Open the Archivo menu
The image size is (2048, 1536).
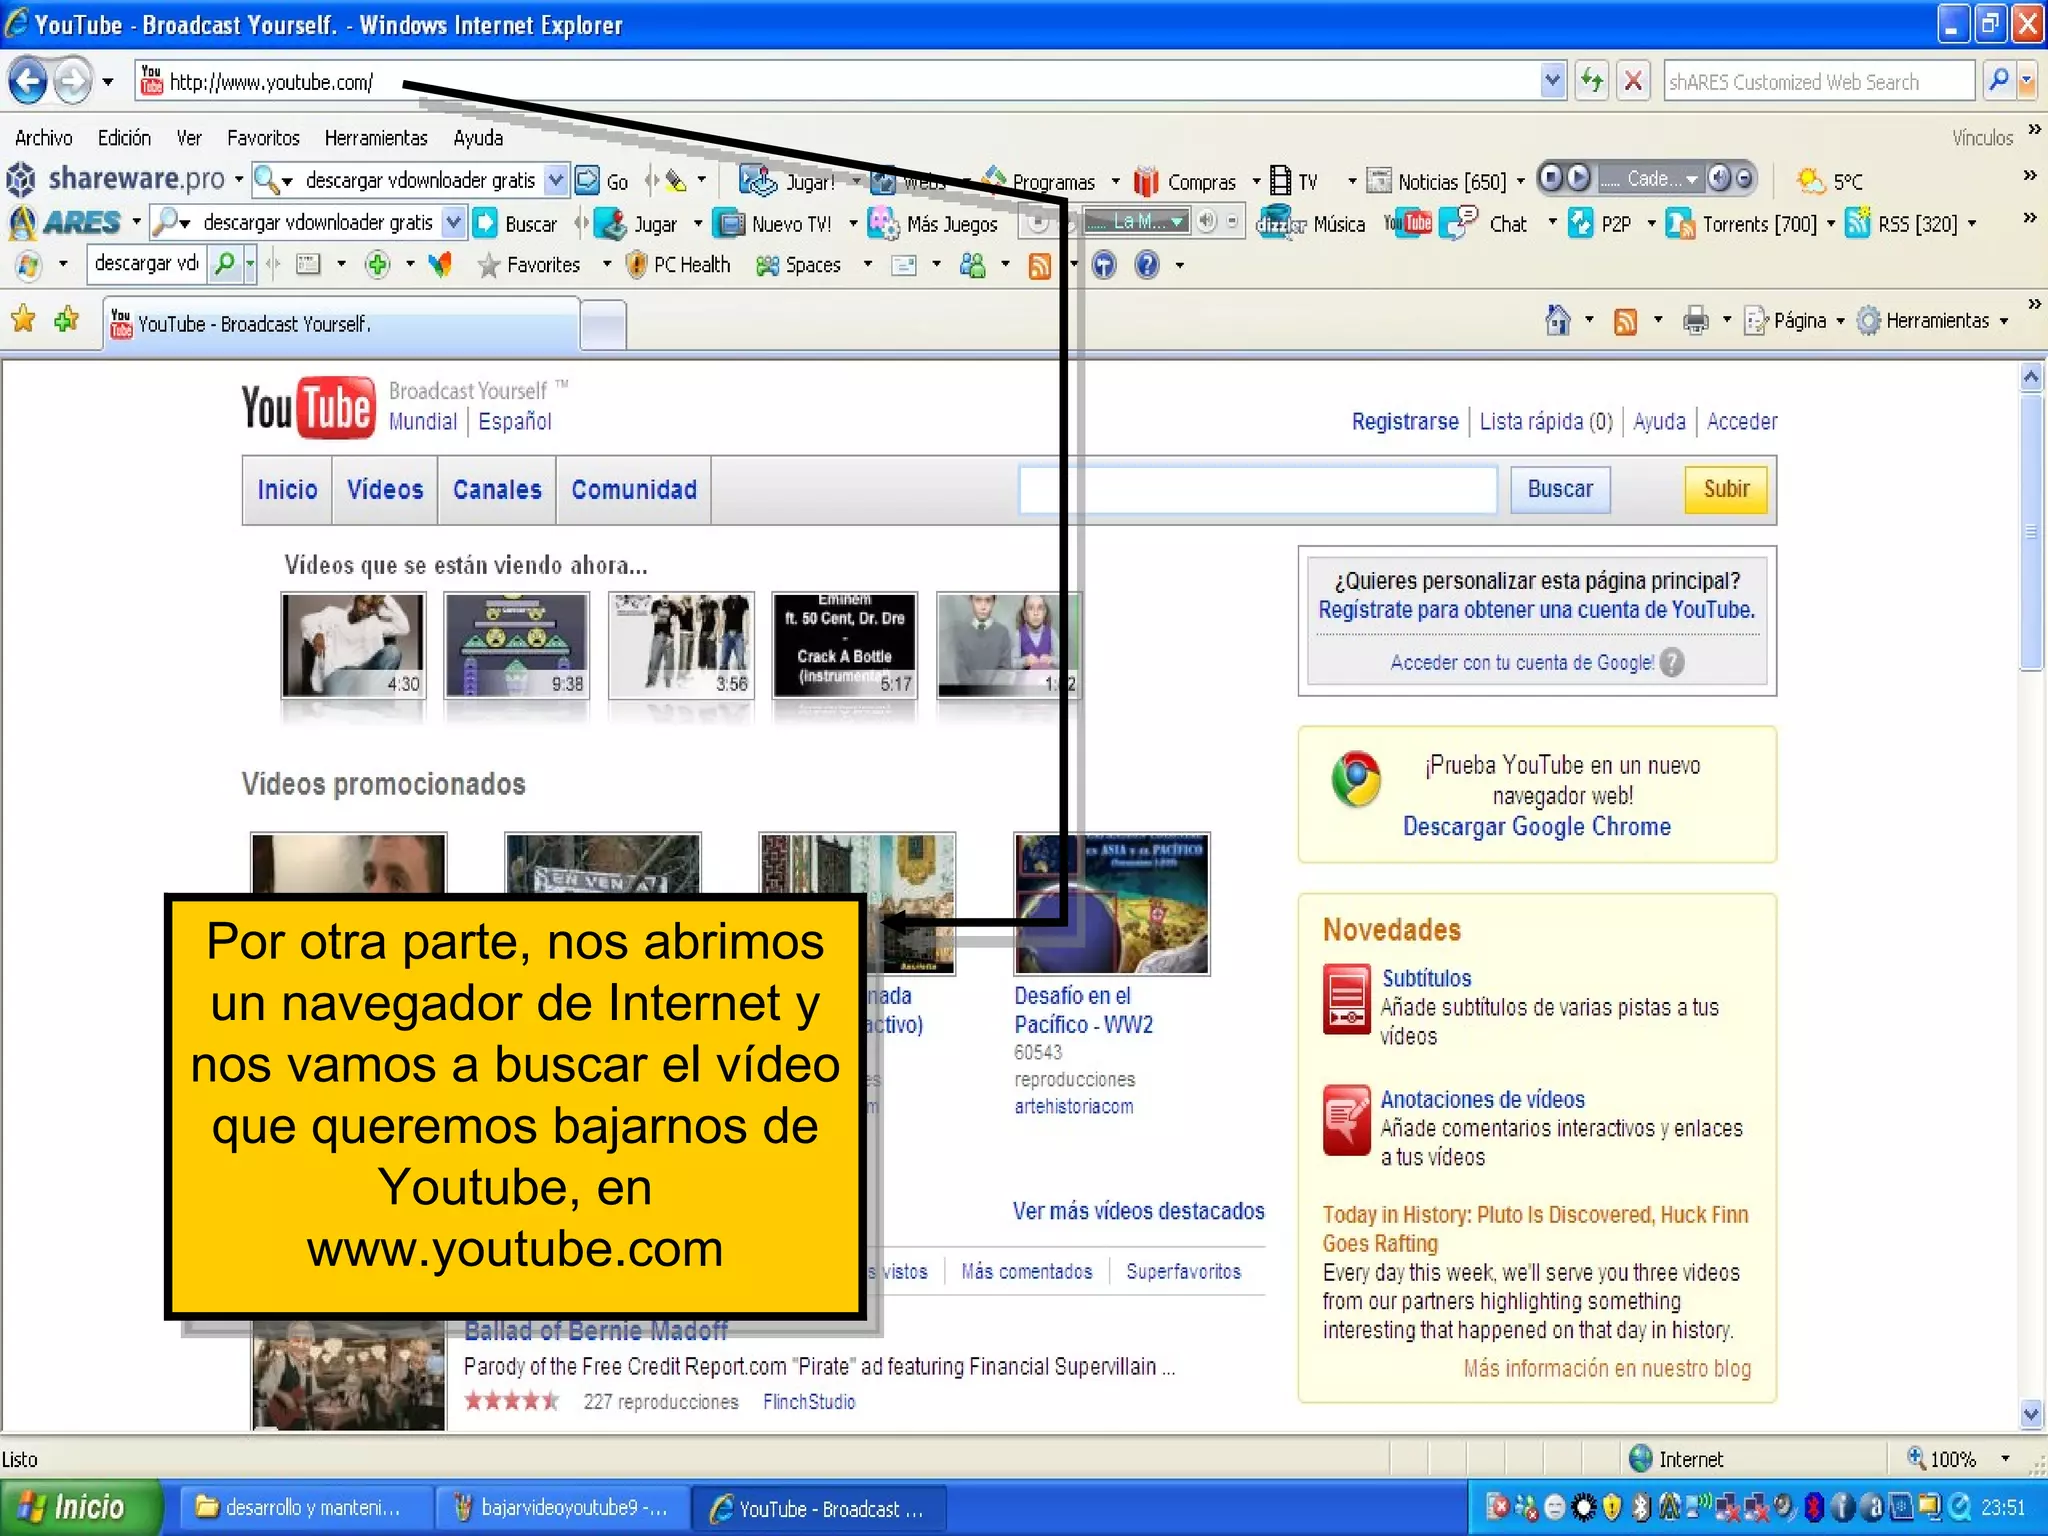(44, 138)
